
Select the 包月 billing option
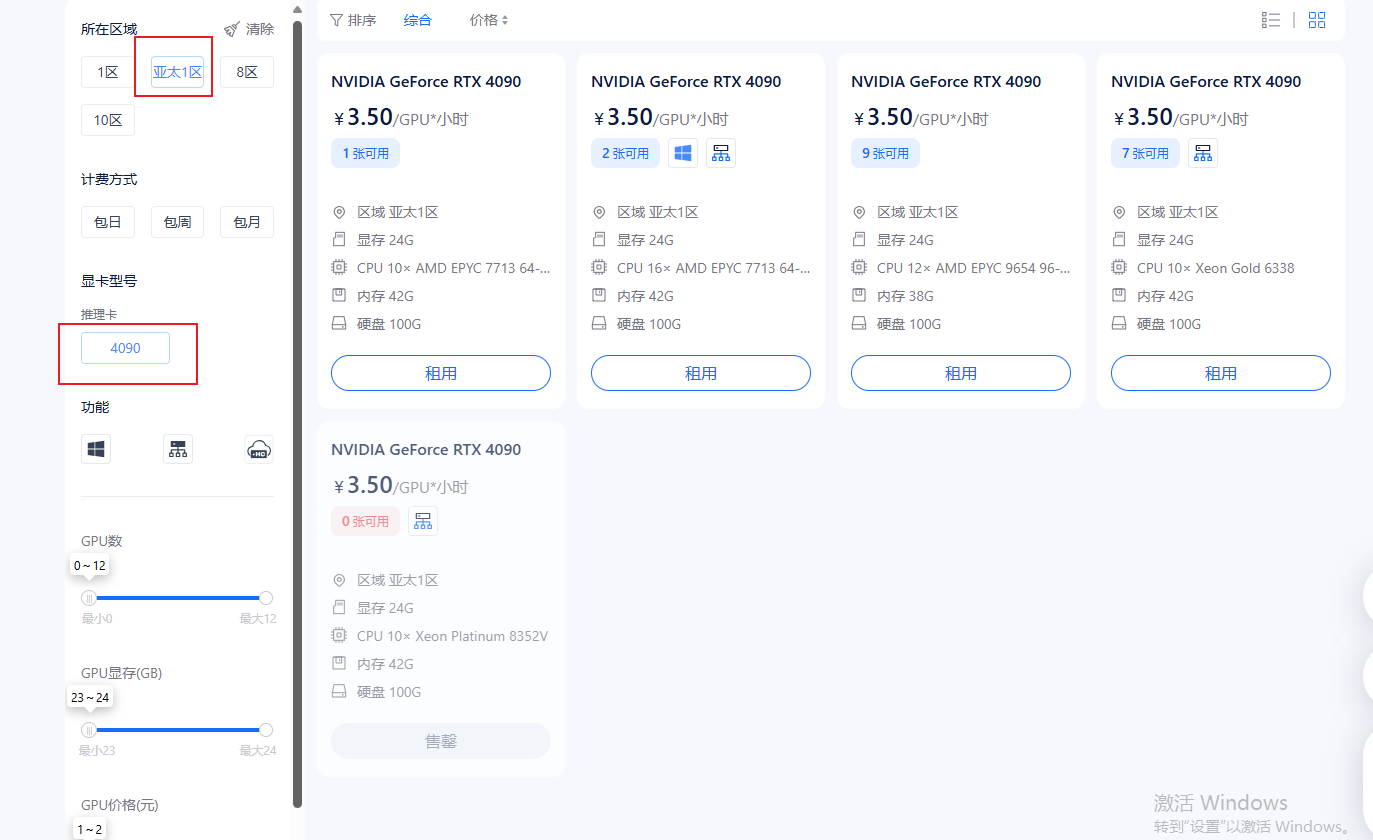[x=247, y=222]
